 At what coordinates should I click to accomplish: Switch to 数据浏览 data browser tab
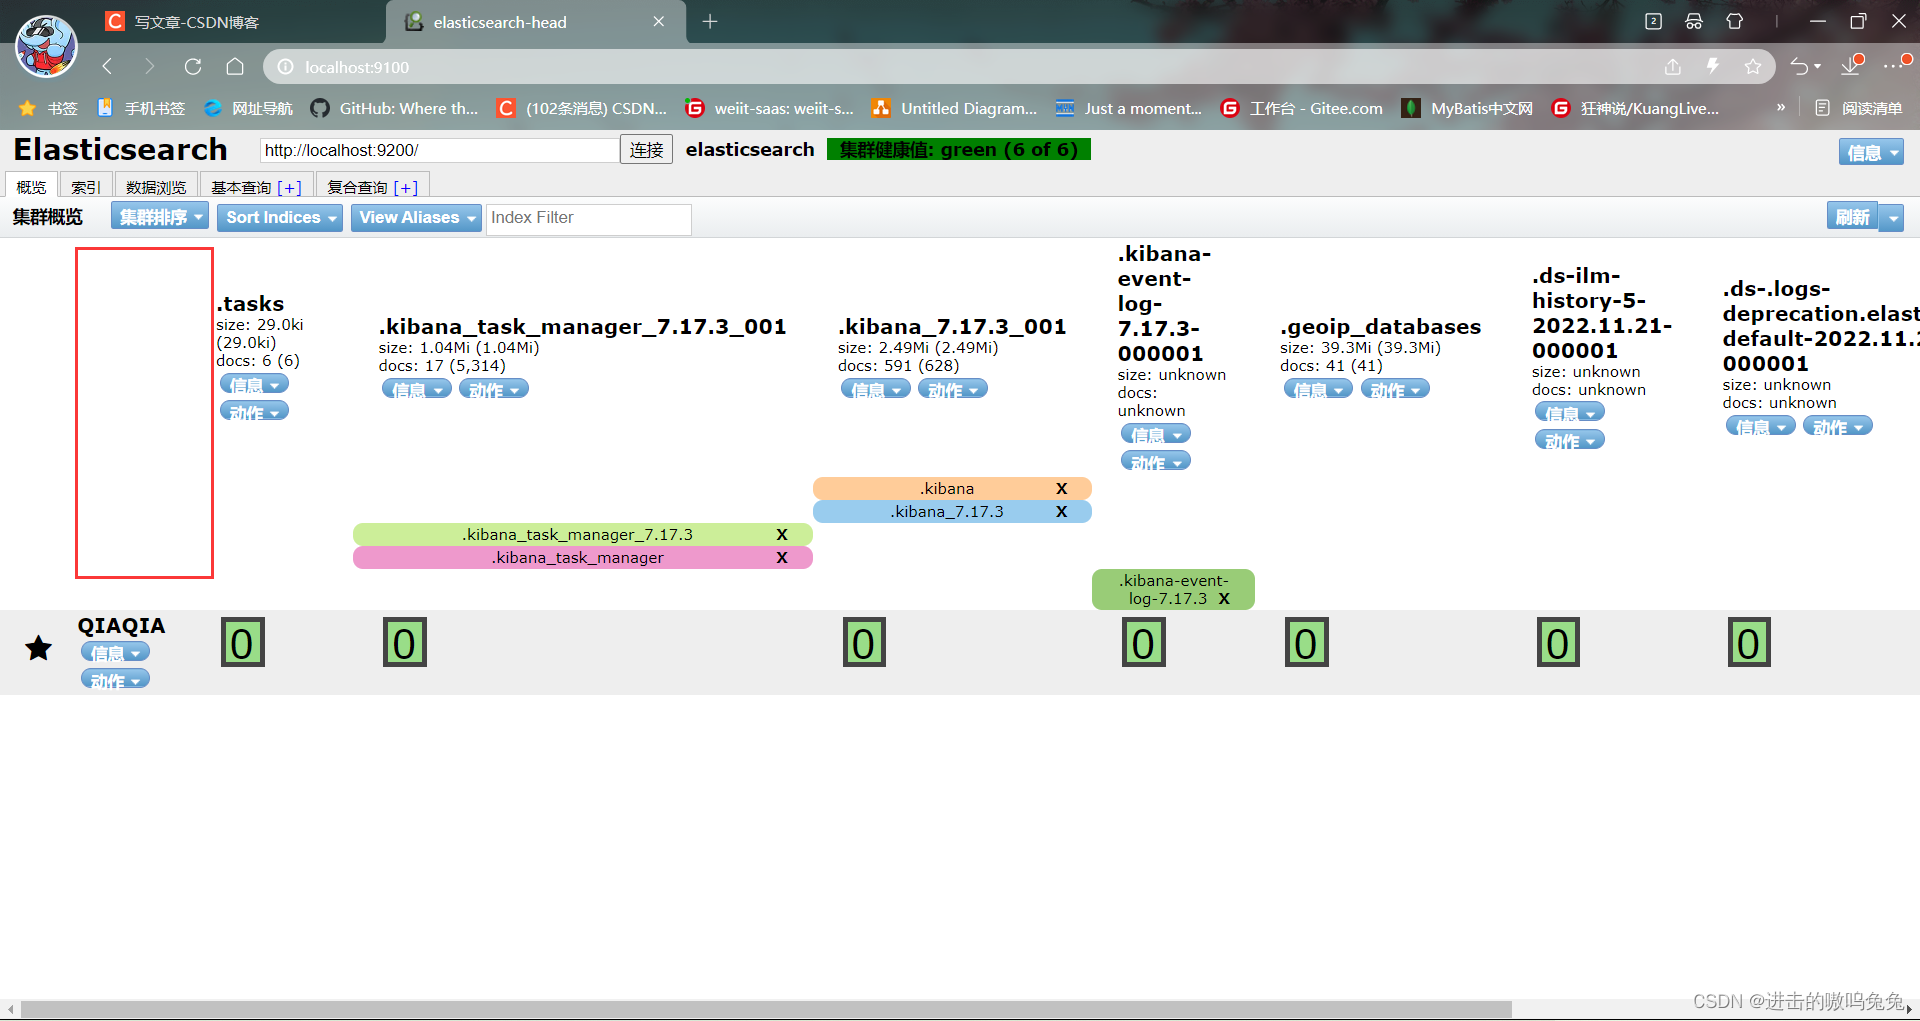[x=156, y=186]
